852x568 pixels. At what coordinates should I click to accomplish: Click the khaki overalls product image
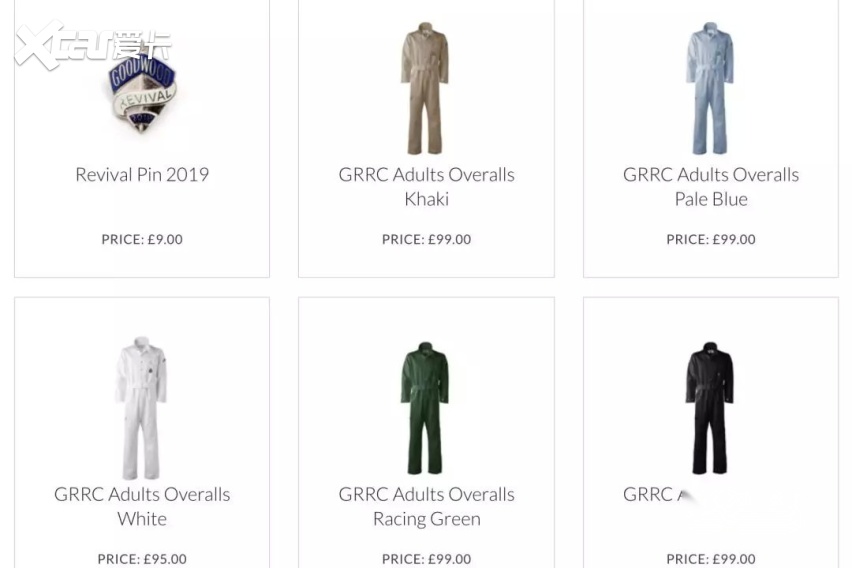(425, 88)
